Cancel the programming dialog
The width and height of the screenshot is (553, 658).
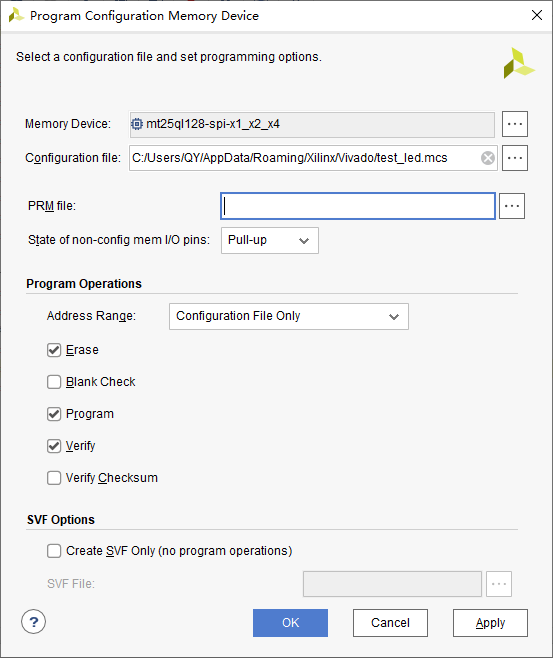(390, 623)
